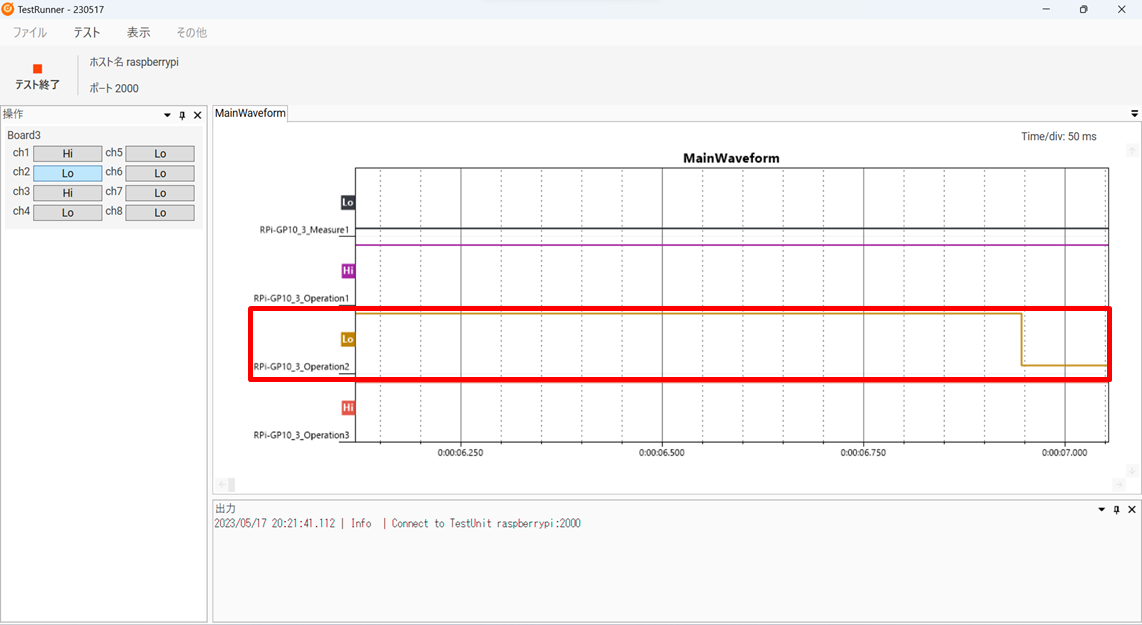
Task: Open the 操作 panel options dropdown arrow
Action: (x=167, y=115)
